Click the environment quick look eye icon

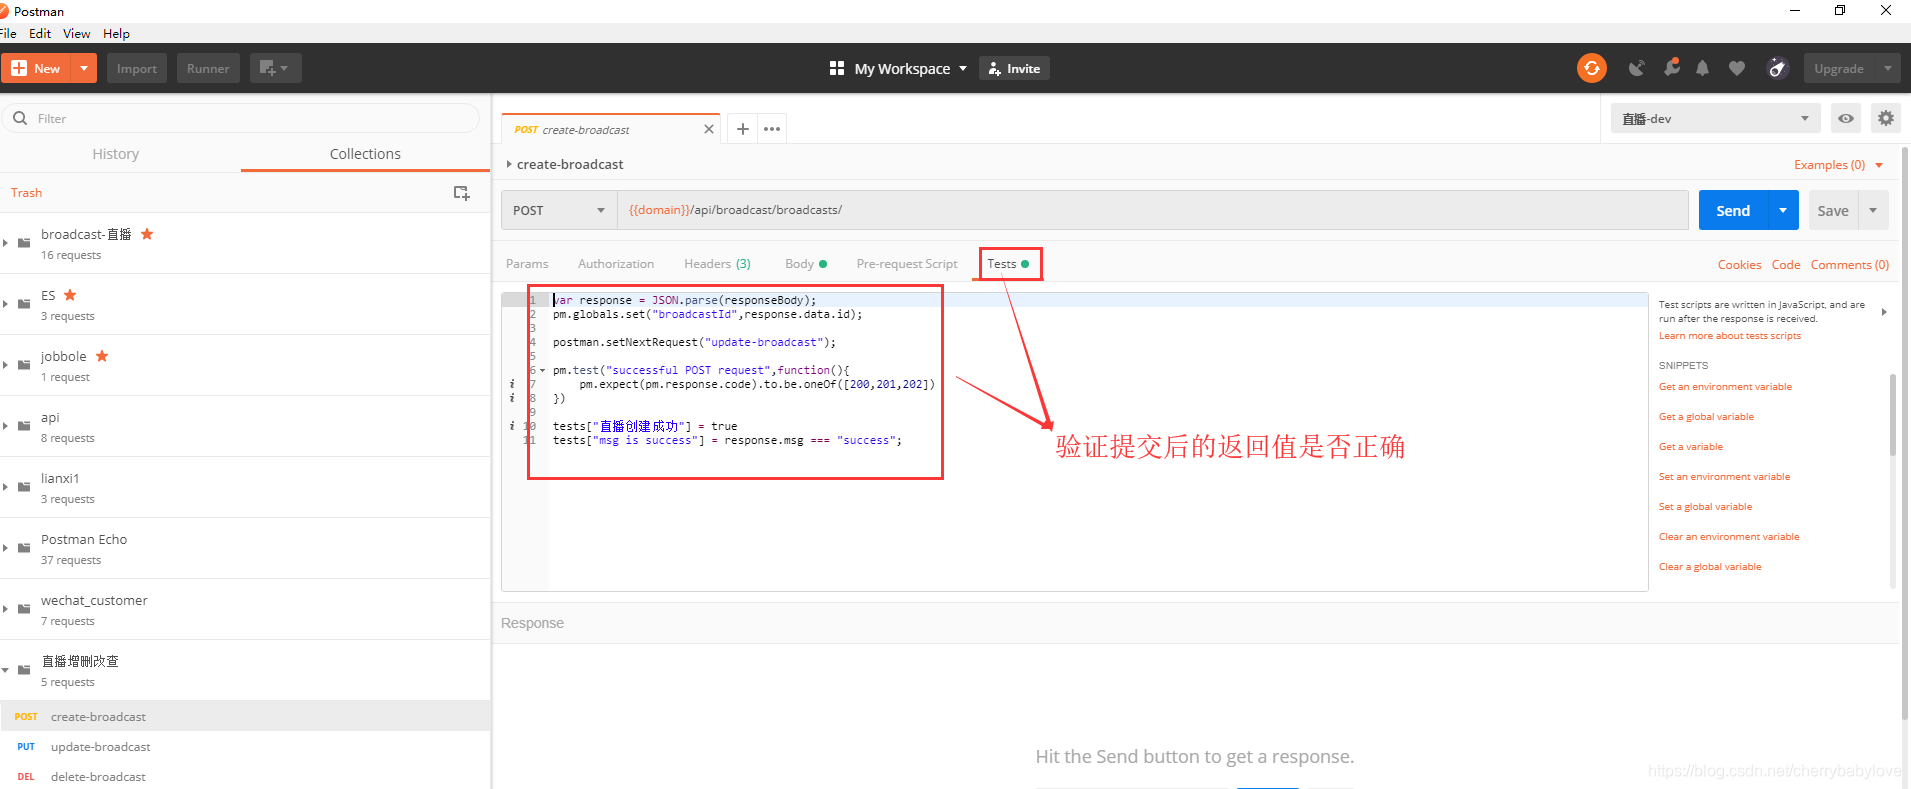click(x=1846, y=118)
